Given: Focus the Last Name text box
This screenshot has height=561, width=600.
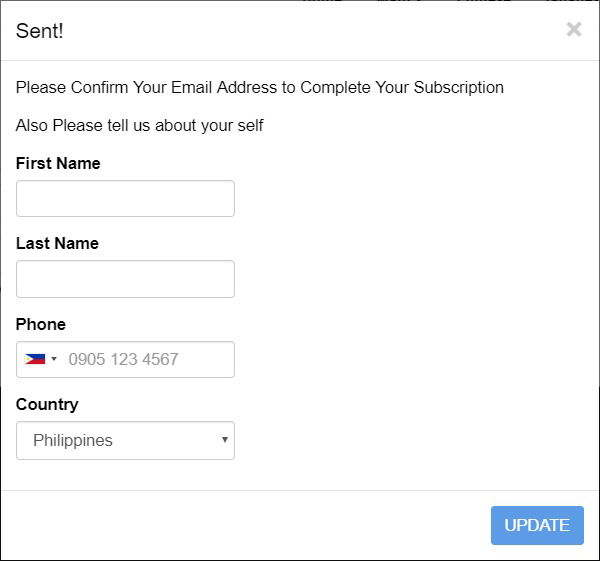Looking at the screenshot, I should tap(125, 279).
